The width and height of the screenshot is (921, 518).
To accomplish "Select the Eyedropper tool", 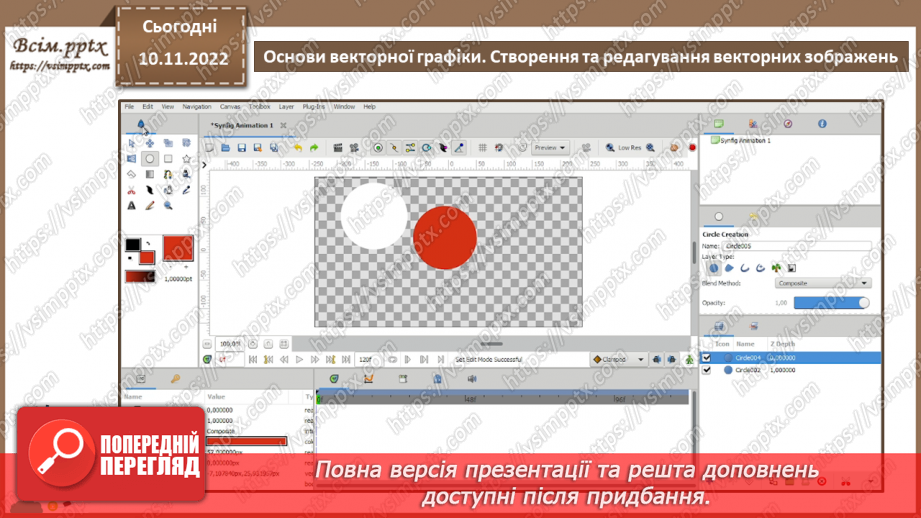I will [x=186, y=190].
